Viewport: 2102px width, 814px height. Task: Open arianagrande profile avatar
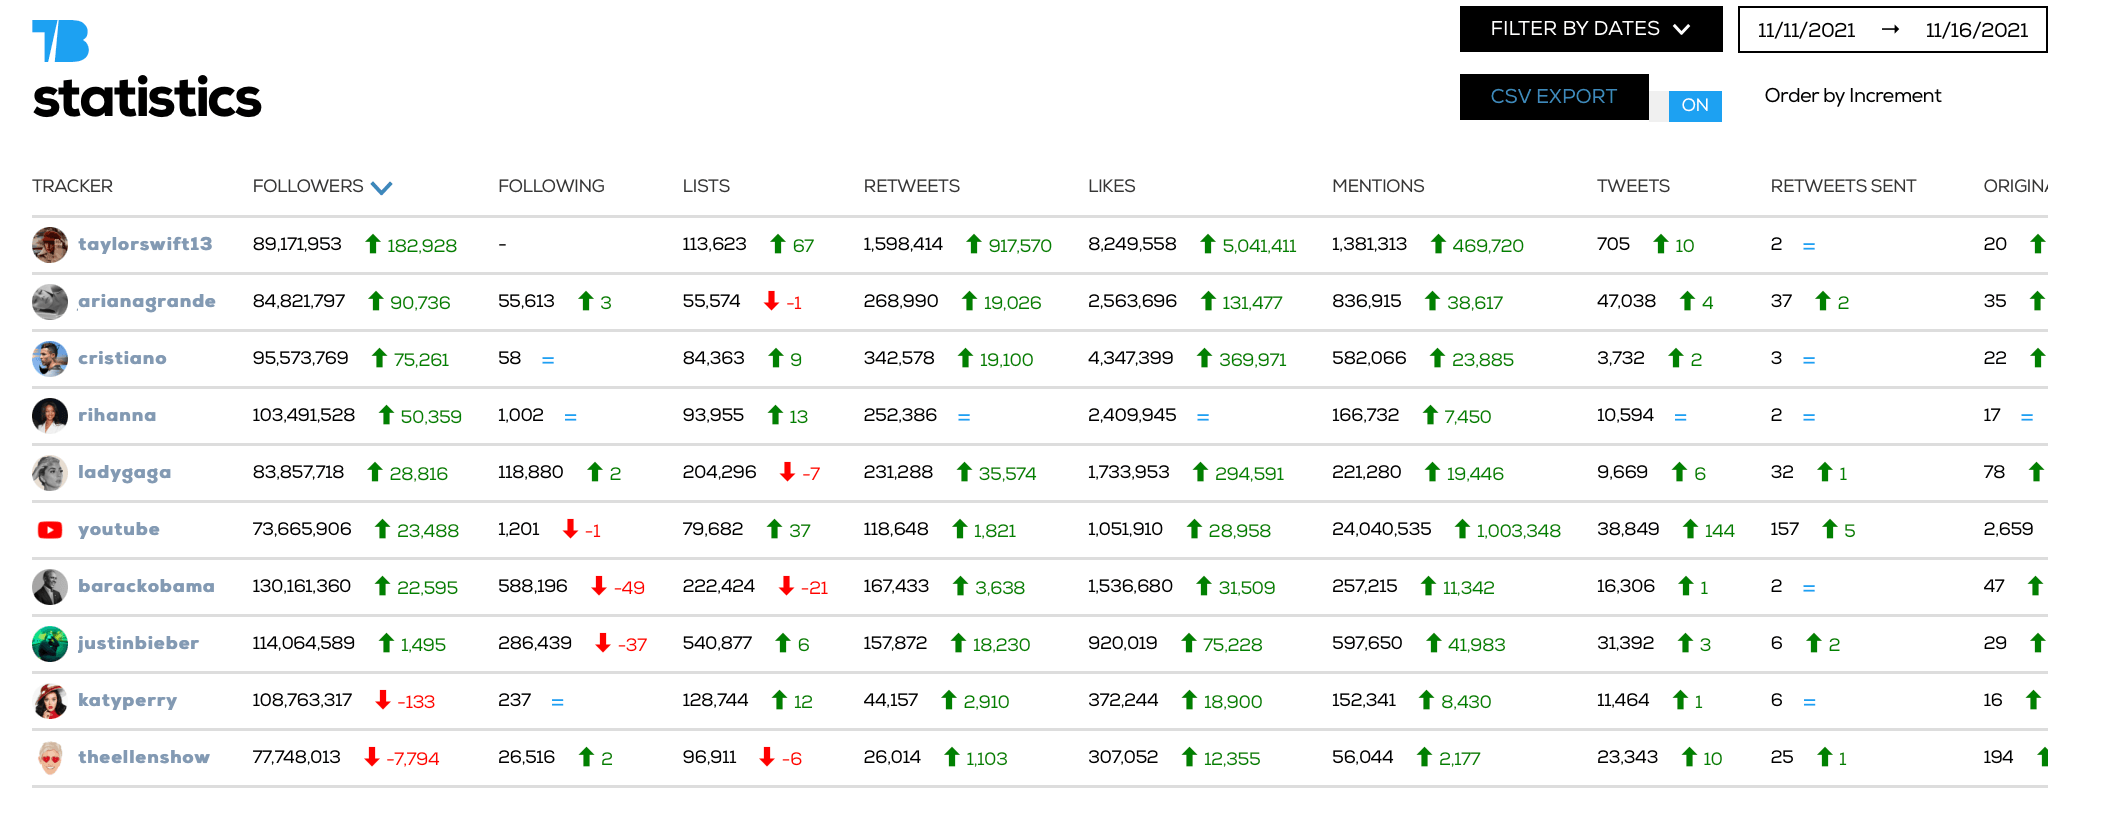click(50, 301)
